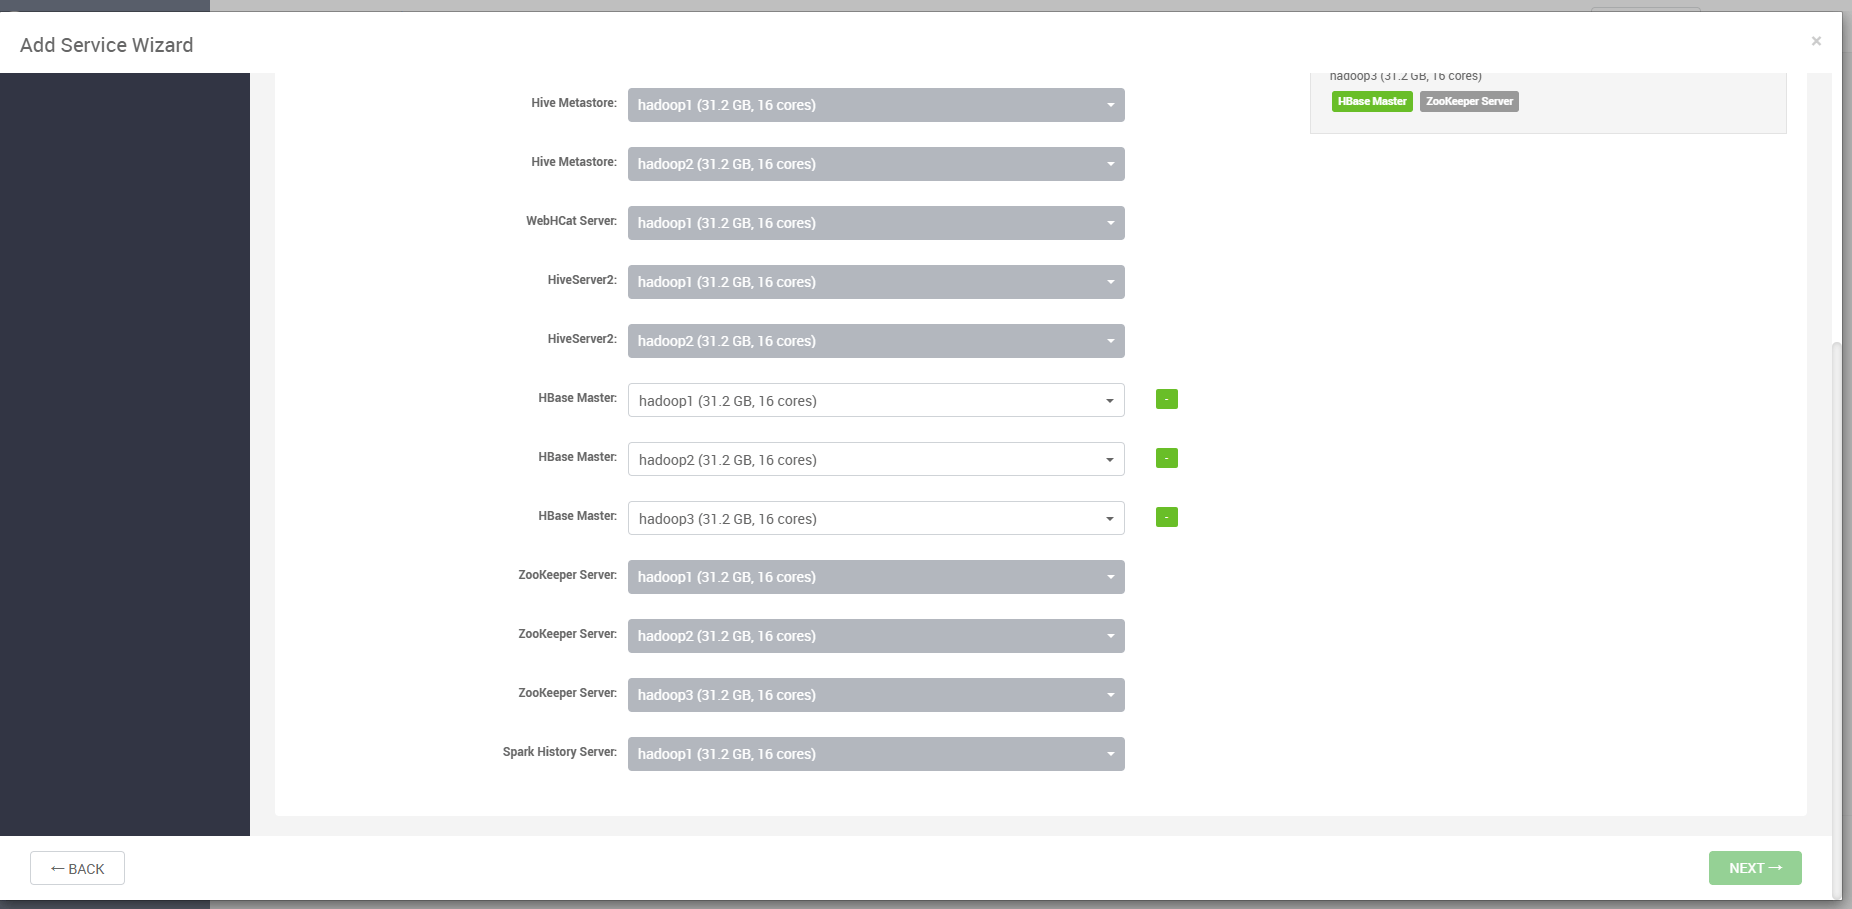Click the WebHCat Server host dropdown
1852x909 pixels.
(875, 223)
